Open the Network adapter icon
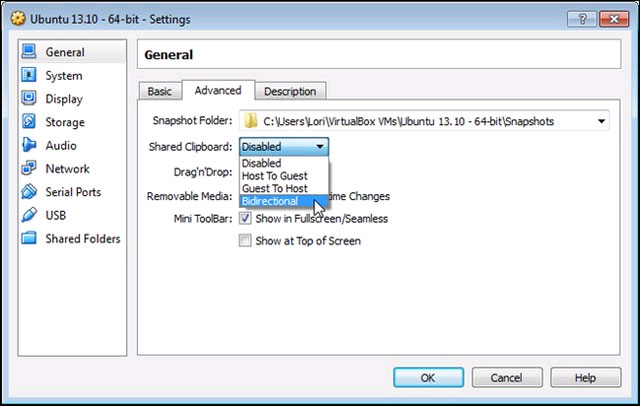Image resolution: width=640 pixels, height=406 pixels. point(28,169)
